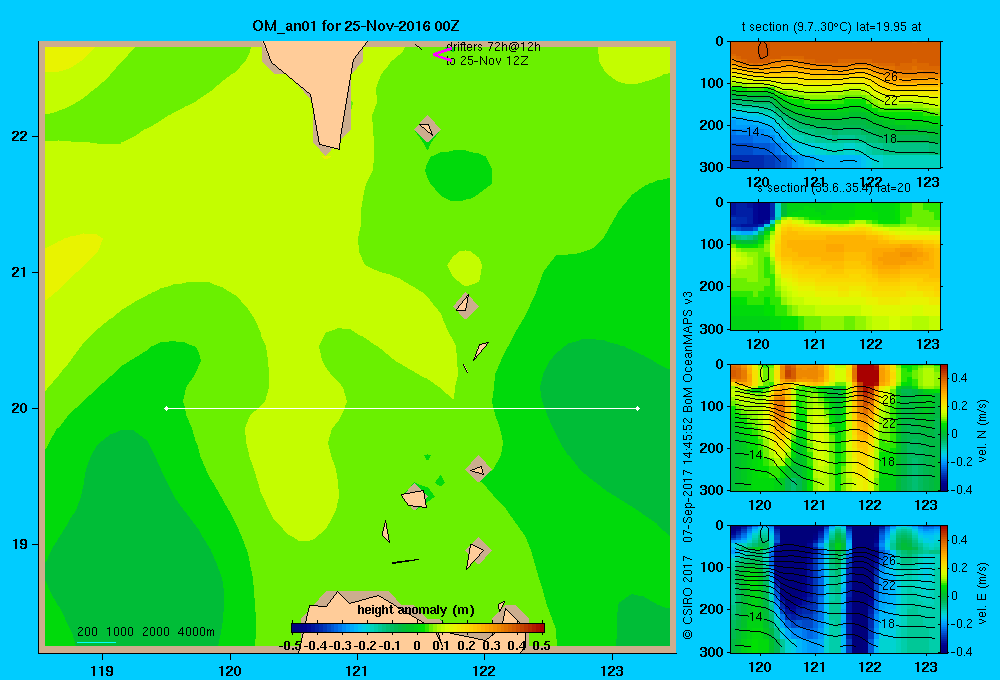Click the "vel. E (m/s)" axis label
1000x680 pixels.
tap(983, 593)
